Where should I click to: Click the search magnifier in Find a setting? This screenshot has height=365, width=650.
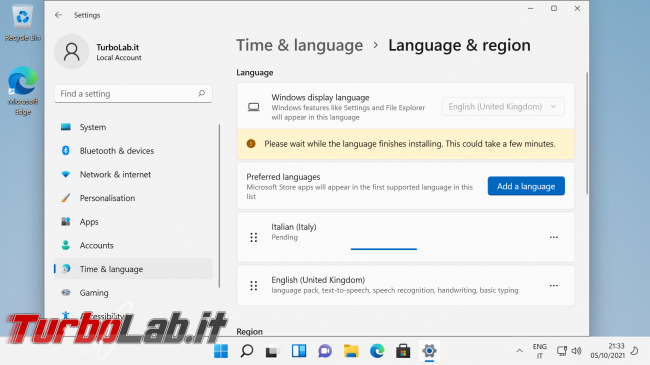click(x=201, y=94)
